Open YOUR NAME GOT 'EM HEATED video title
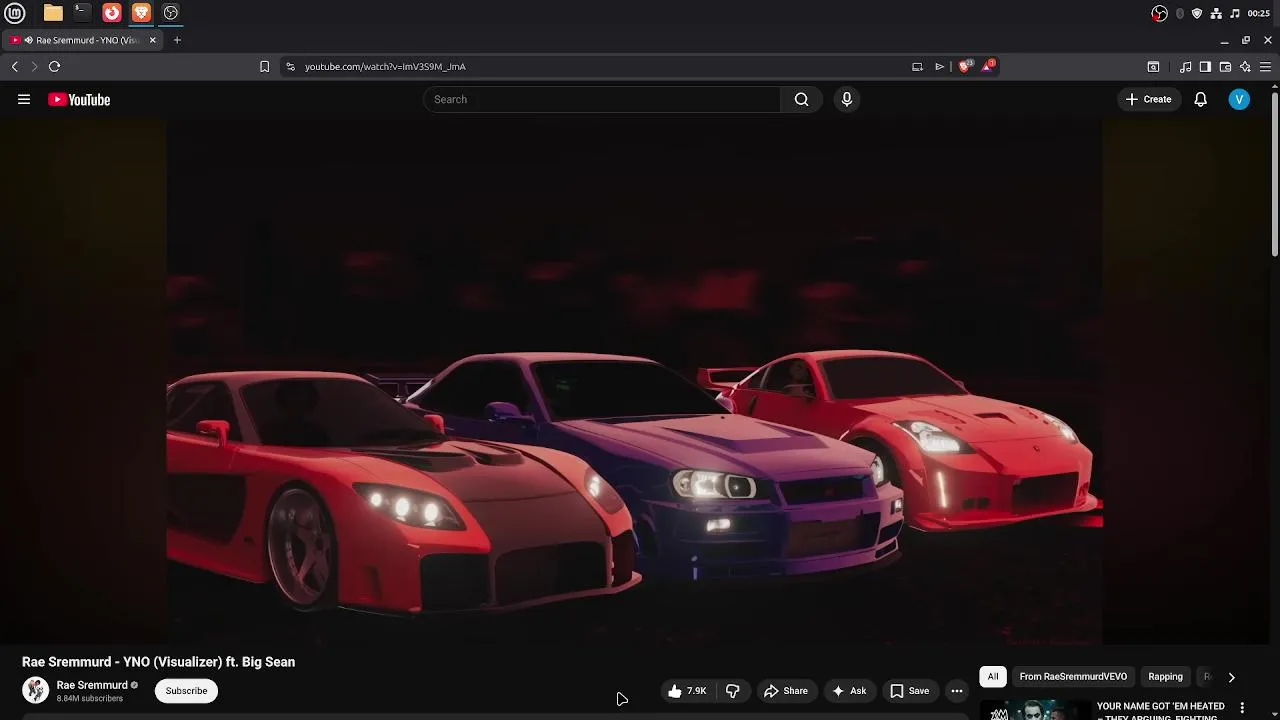This screenshot has width=1280, height=720. [x=1161, y=711]
